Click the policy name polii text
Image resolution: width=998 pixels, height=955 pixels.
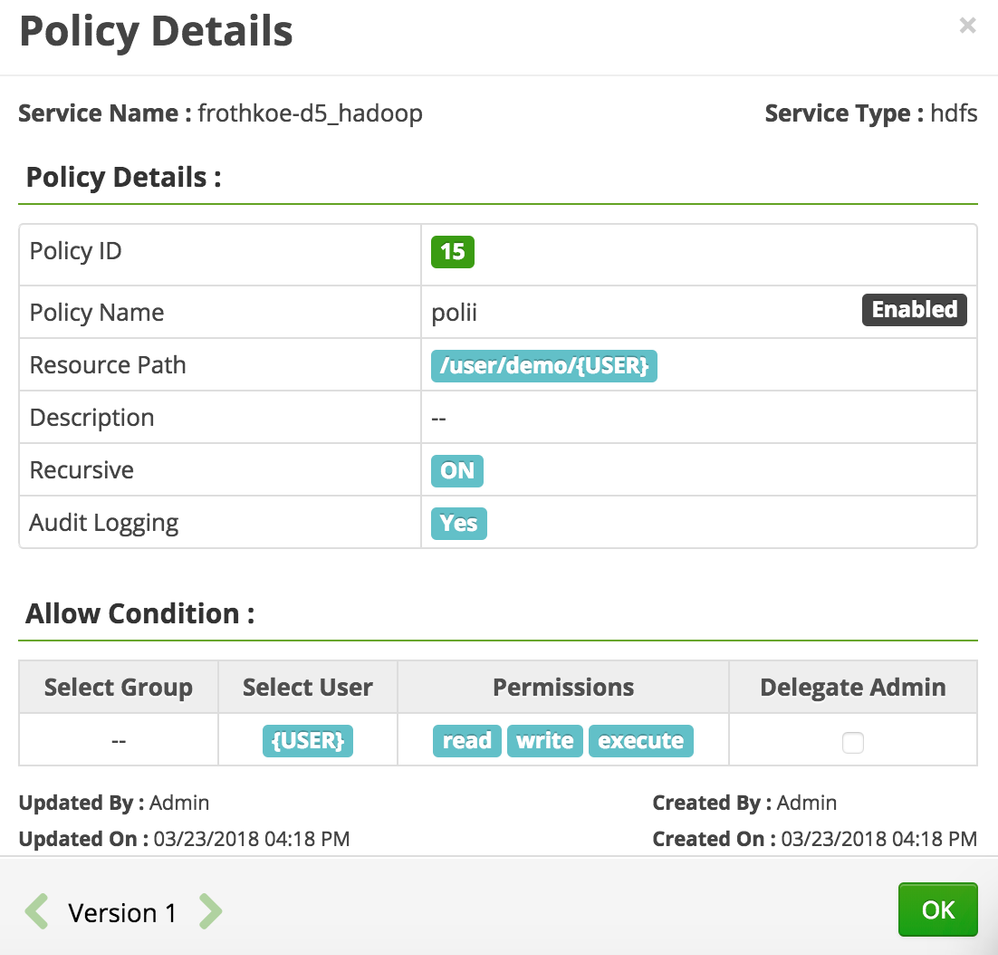point(454,313)
